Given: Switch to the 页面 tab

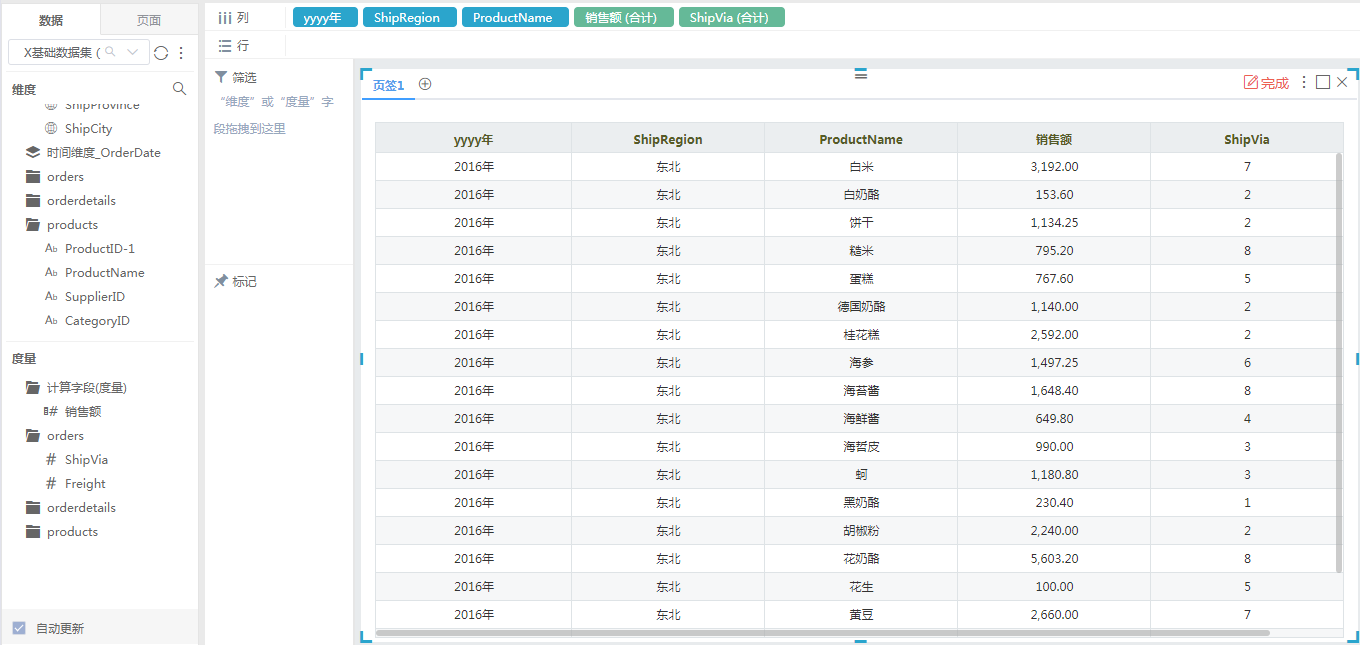Looking at the screenshot, I should click(149, 20).
